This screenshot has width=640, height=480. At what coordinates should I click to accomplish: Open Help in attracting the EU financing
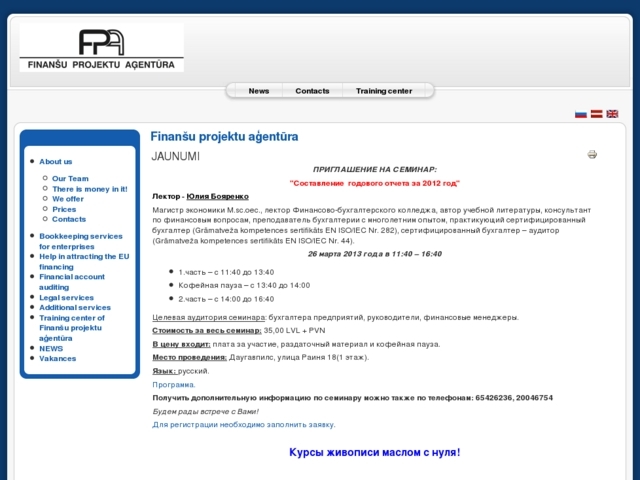tap(84, 262)
